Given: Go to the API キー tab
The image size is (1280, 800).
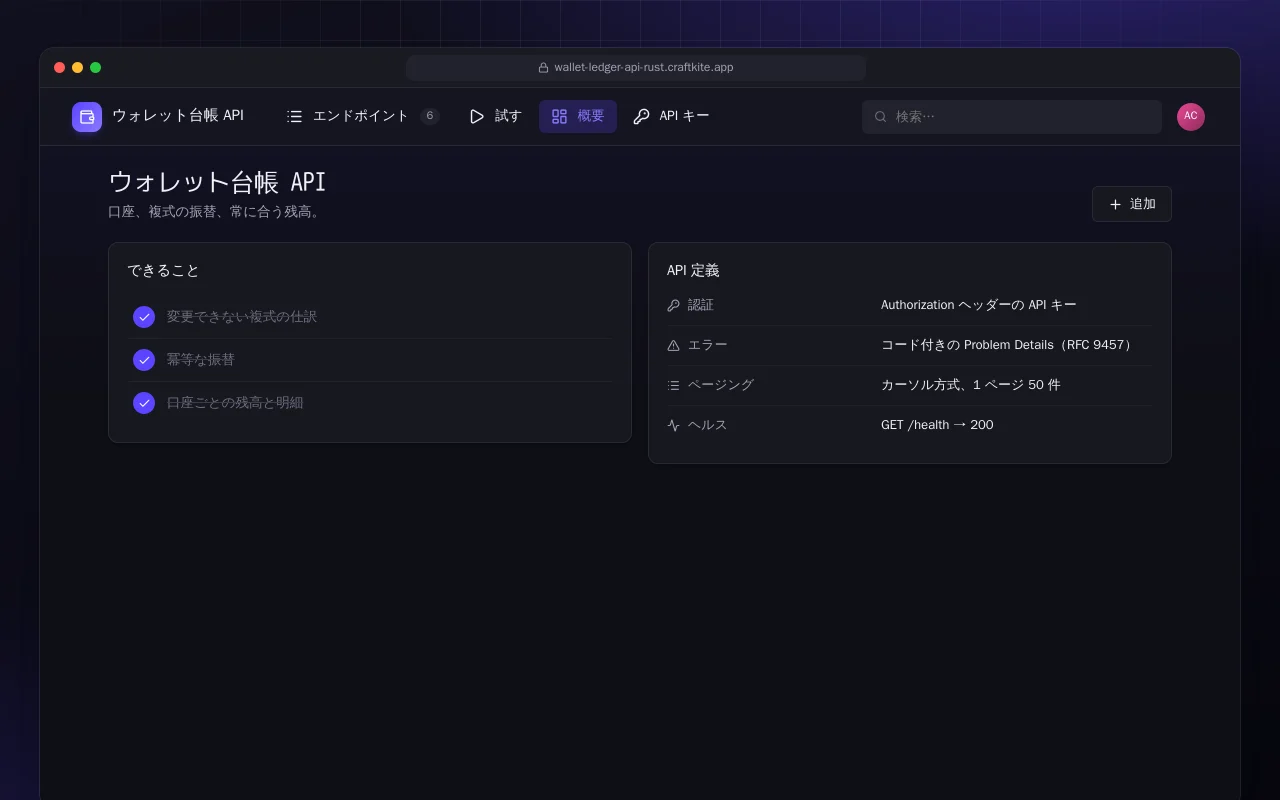Looking at the screenshot, I should pyautogui.click(x=672, y=117).
